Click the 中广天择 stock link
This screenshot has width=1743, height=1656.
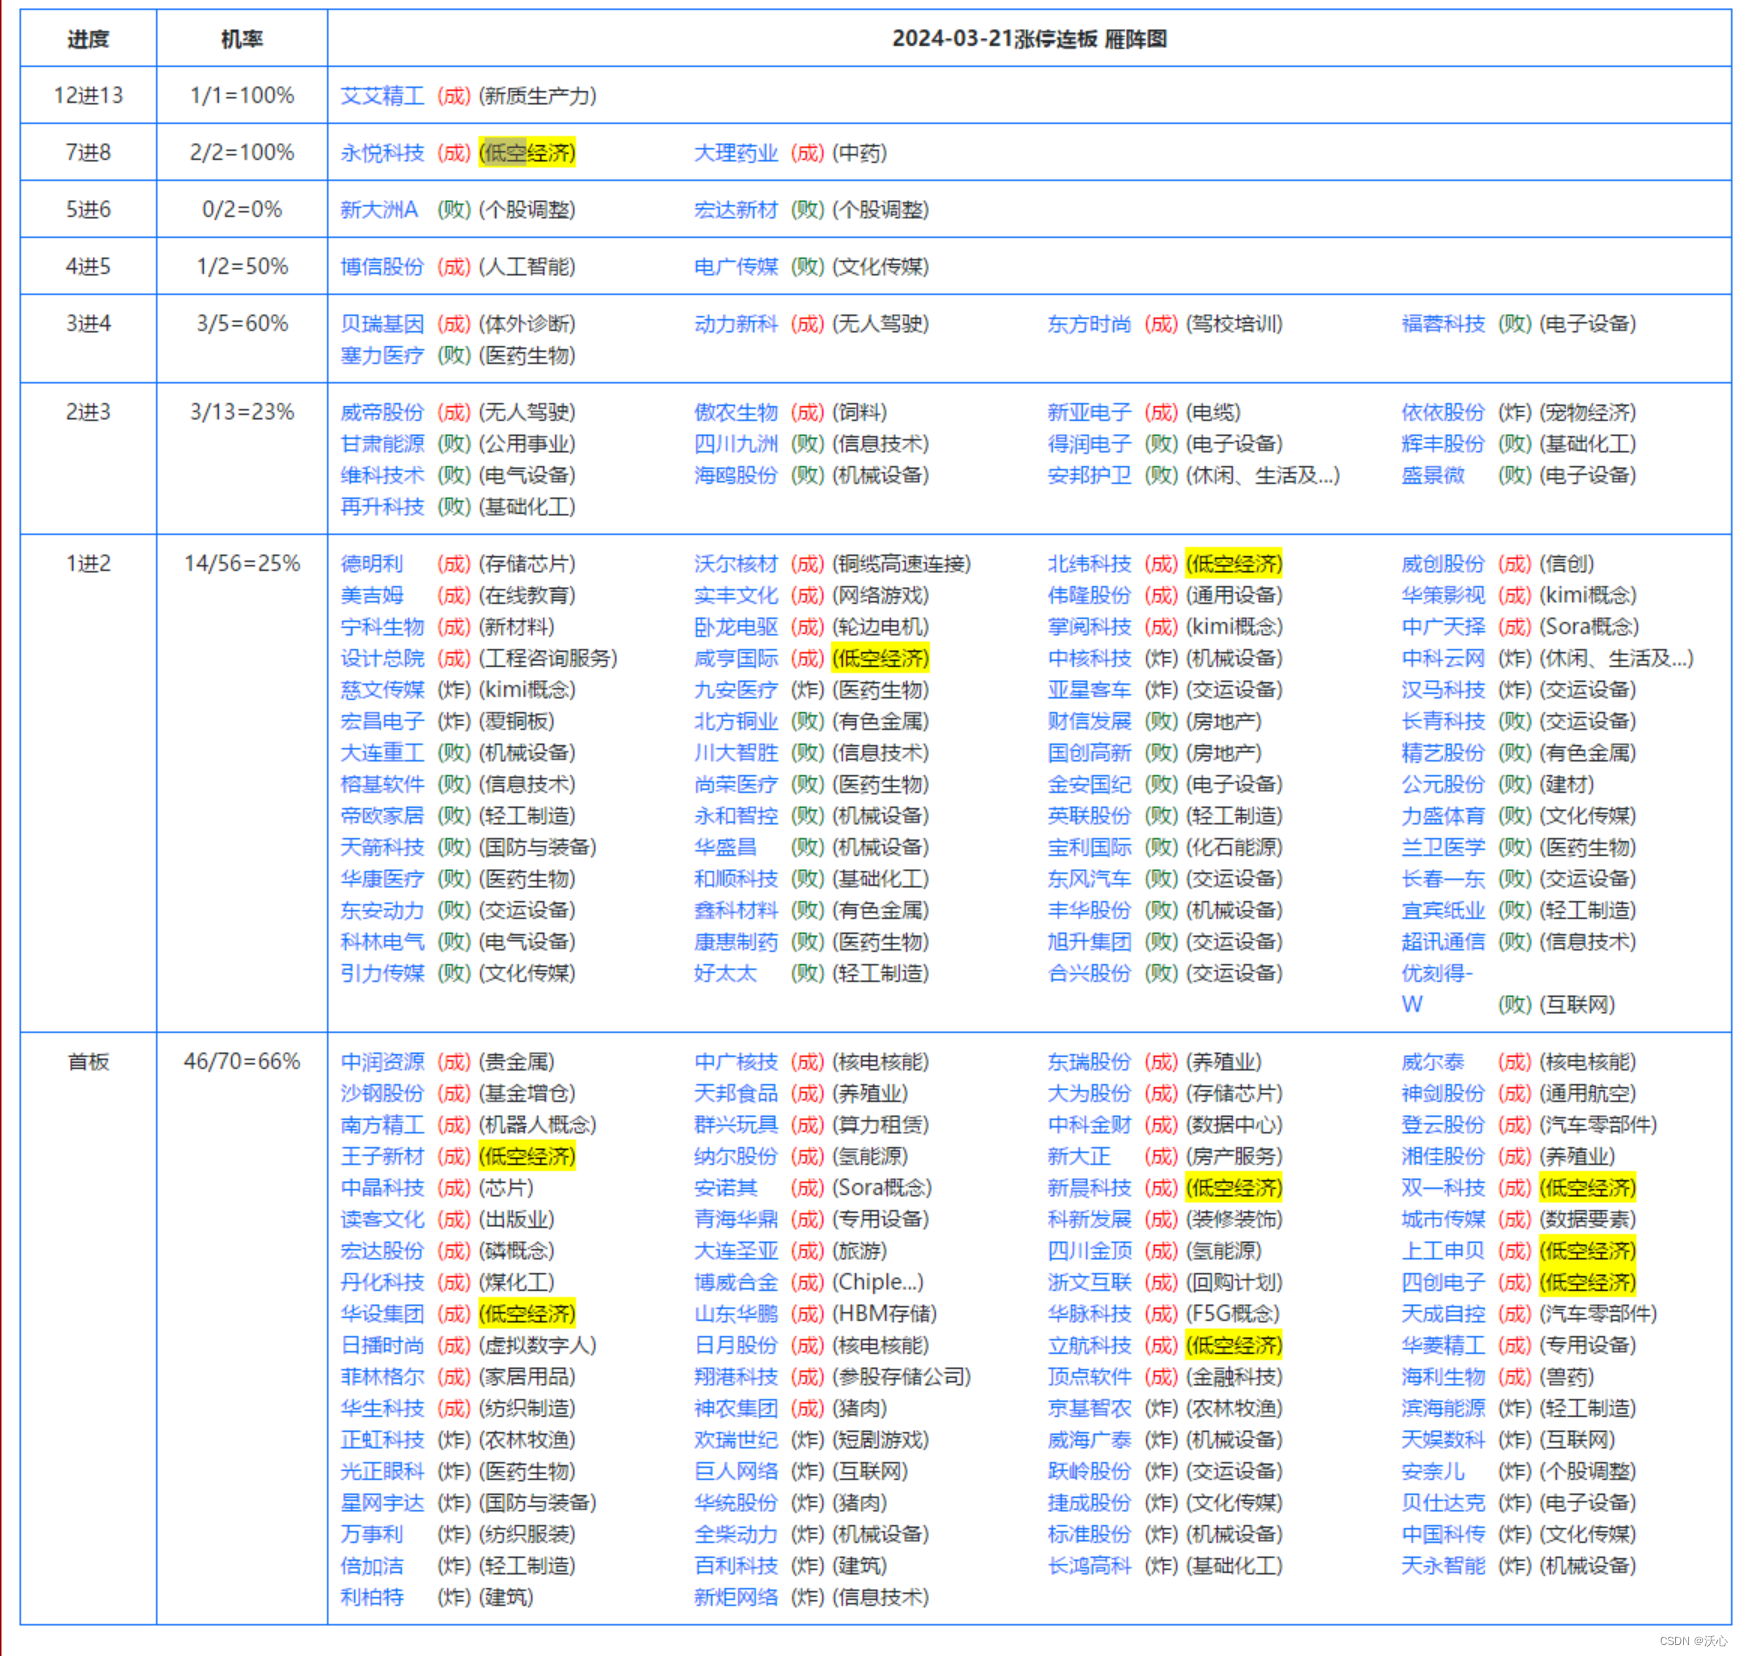1443,627
